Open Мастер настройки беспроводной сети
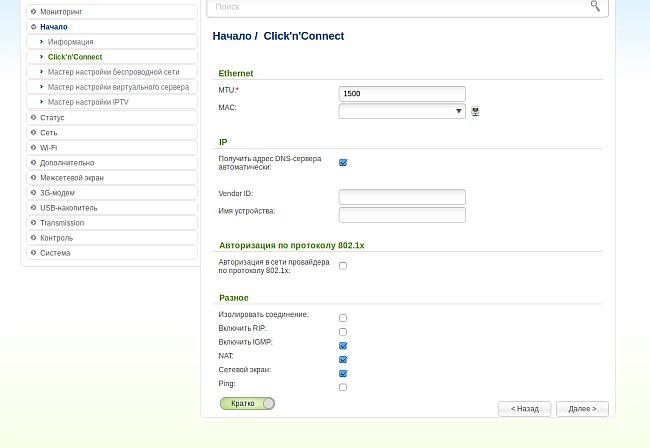Image resolution: width=650 pixels, height=448 pixels. (x=113, y=72)
